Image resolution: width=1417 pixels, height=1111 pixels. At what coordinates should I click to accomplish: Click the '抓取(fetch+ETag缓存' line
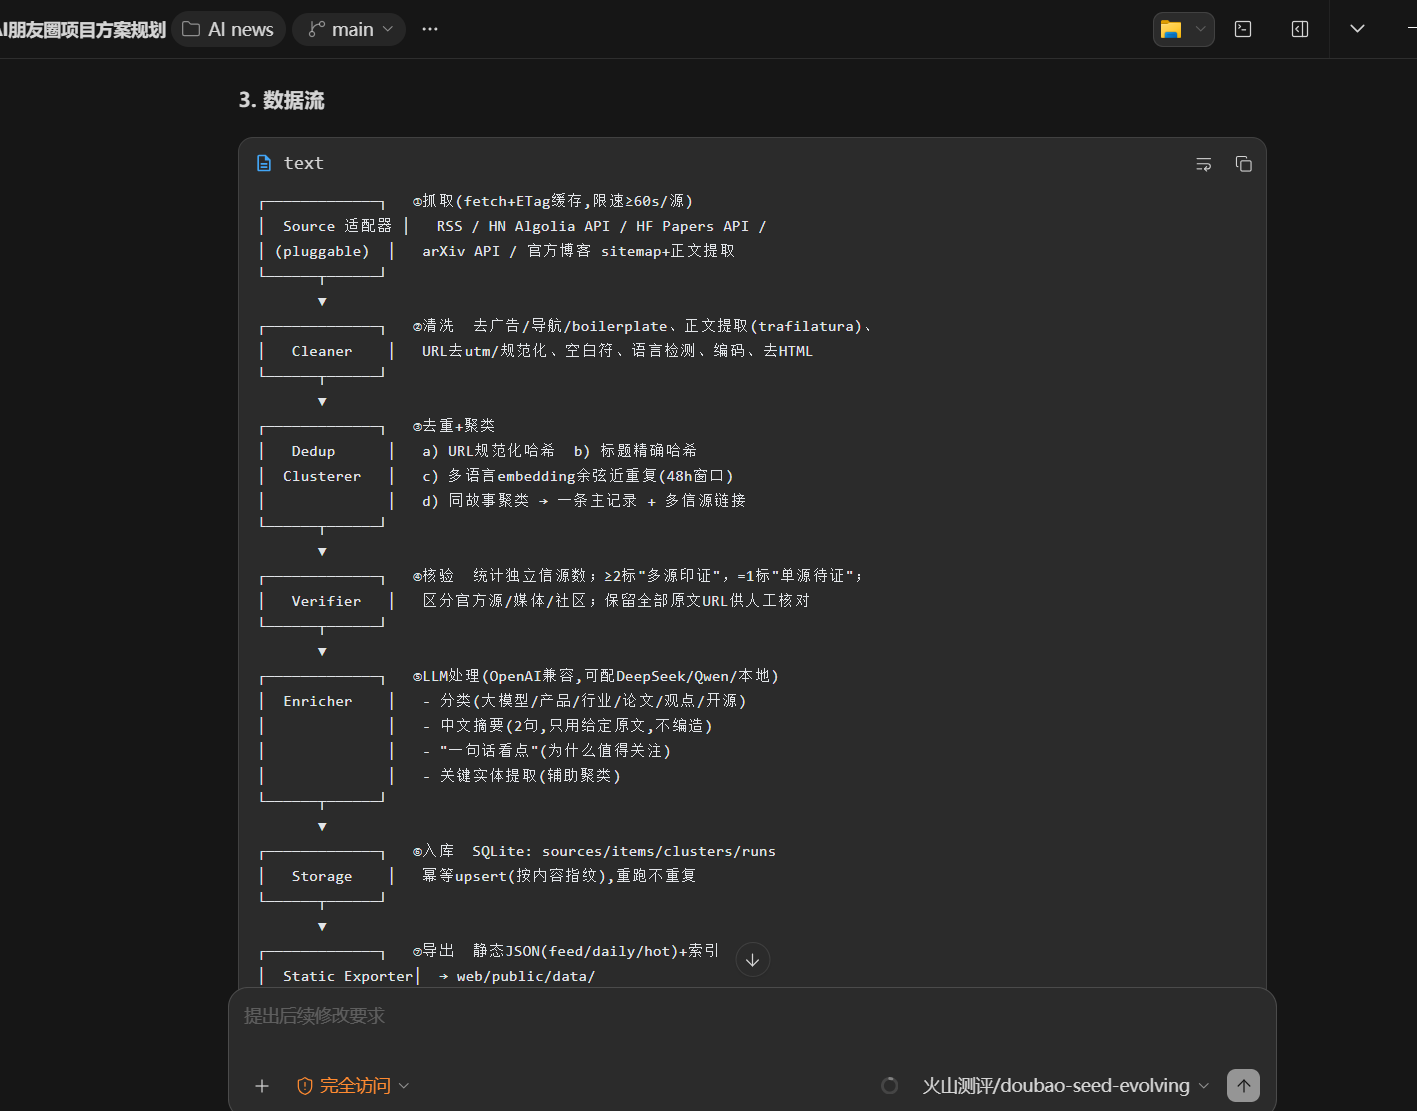(x=553, y=201)
